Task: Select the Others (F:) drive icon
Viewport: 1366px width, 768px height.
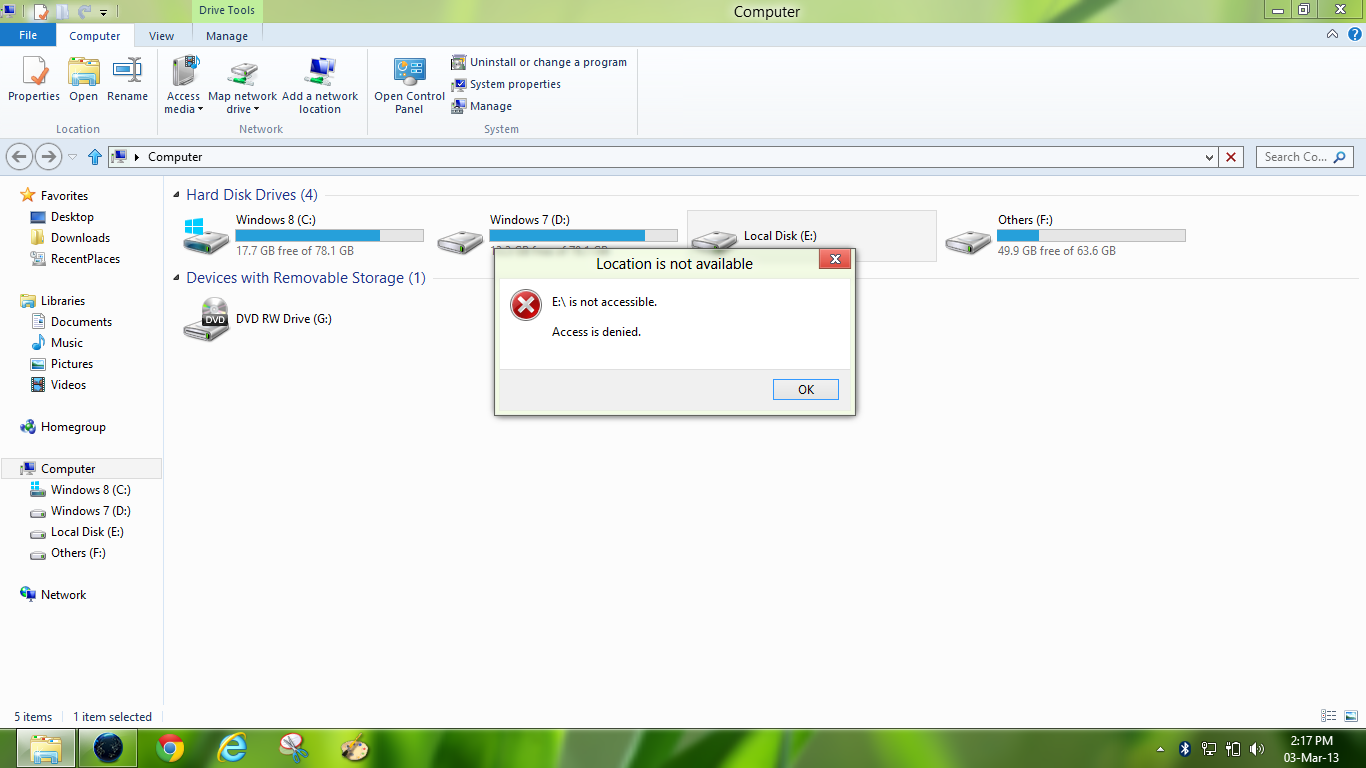Action: coord(969,240)
